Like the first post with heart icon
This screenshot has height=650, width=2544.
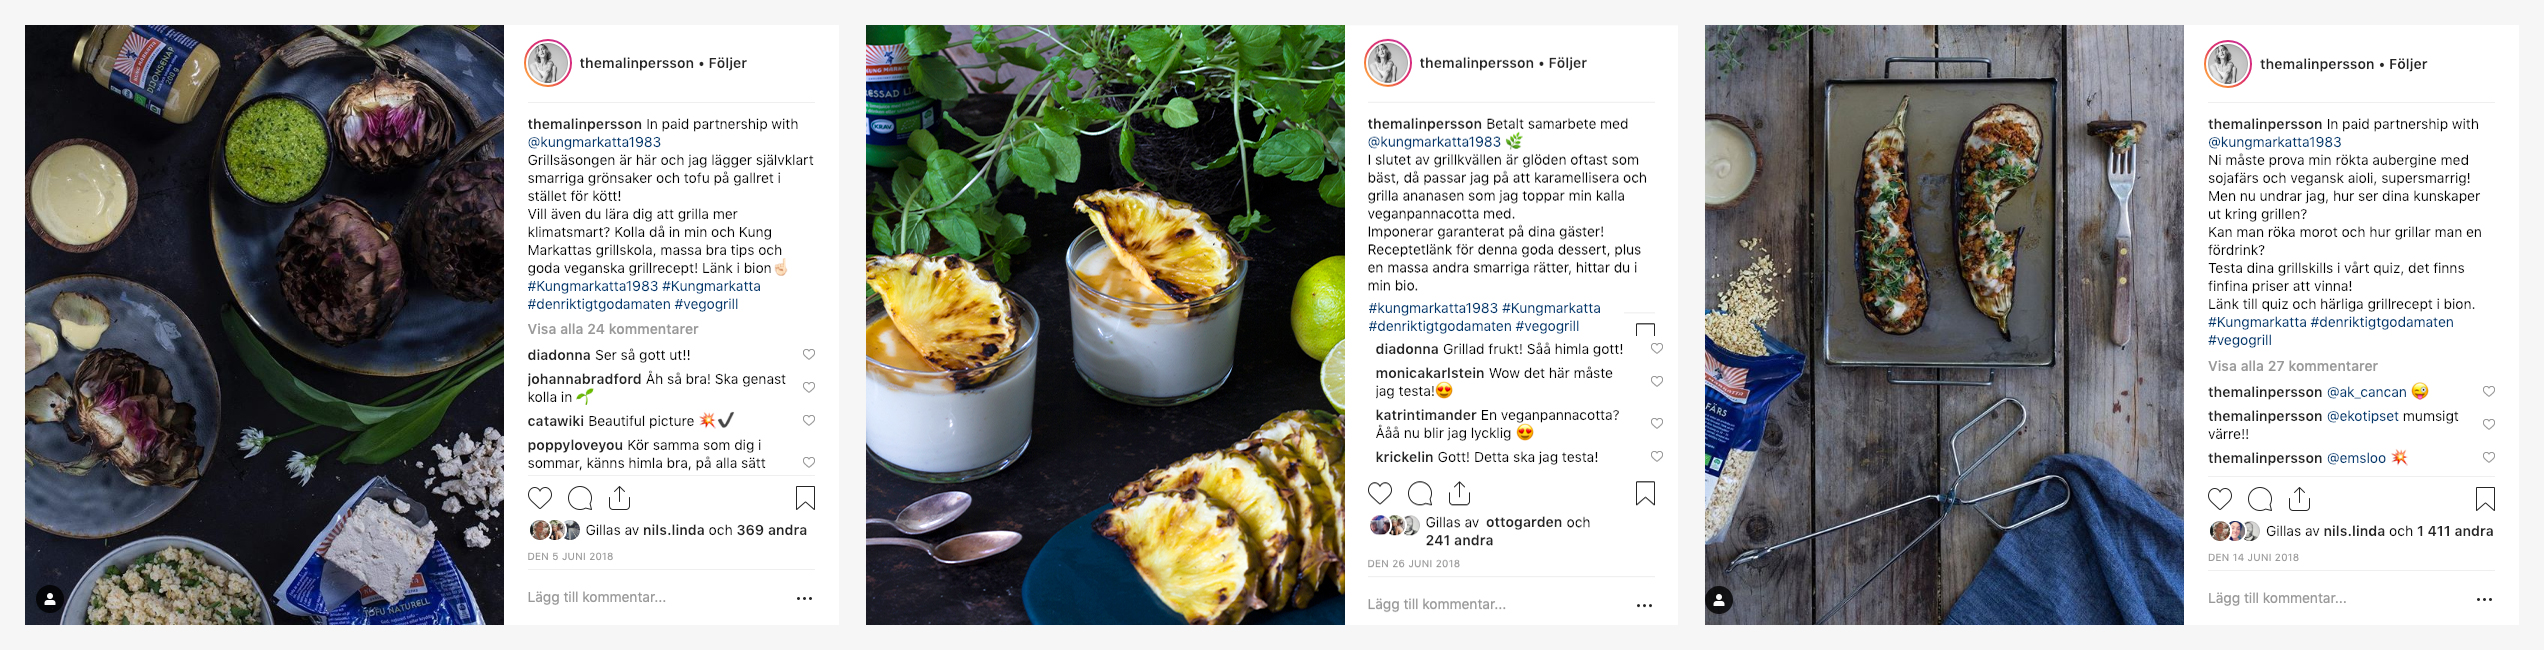pos(540,498)
